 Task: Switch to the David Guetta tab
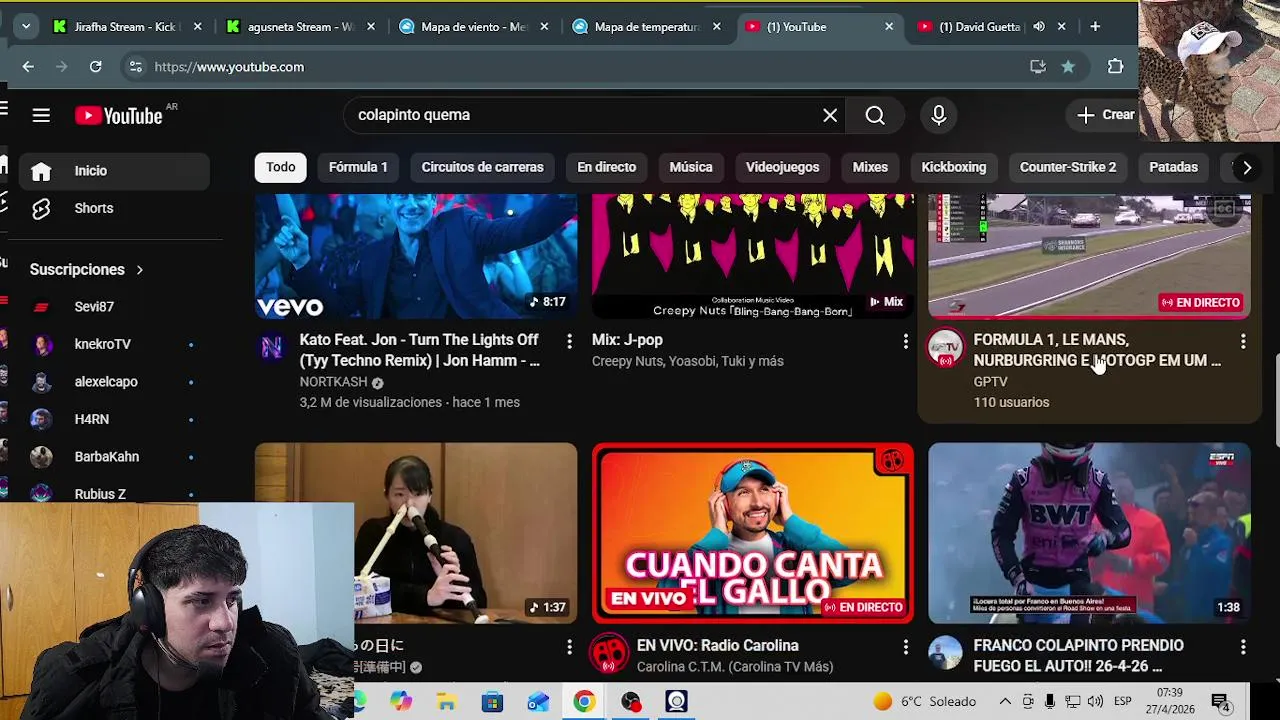pyautogui.click(x=980, y=27)
